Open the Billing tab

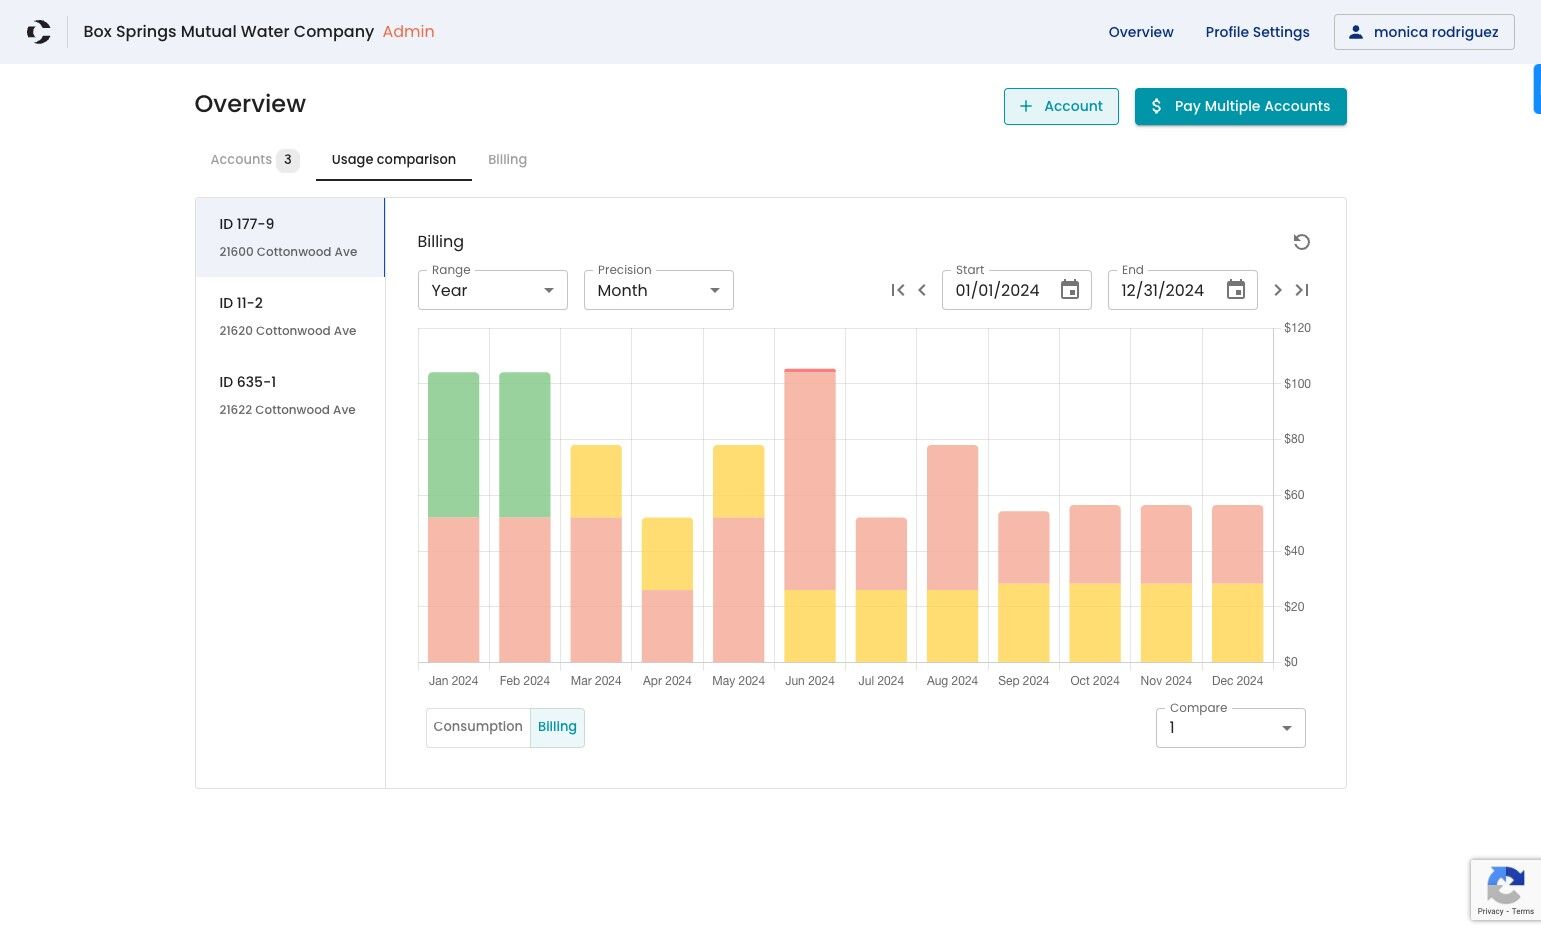(507, 160)
